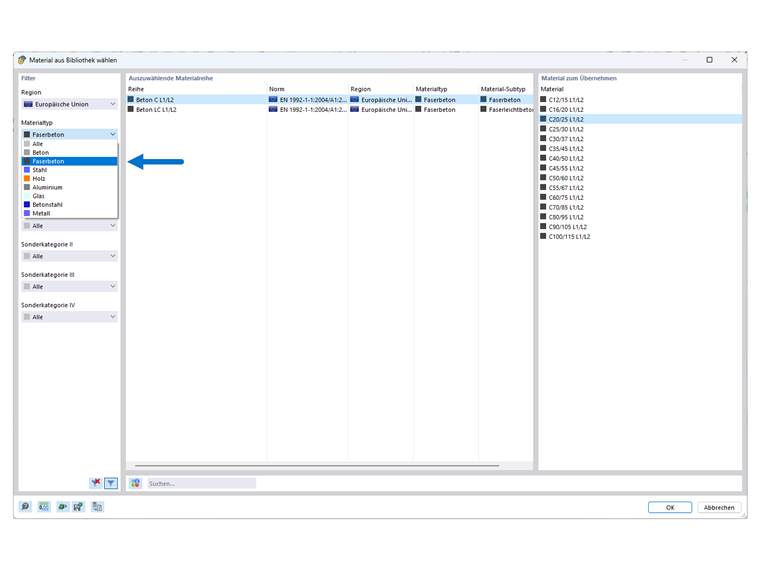Click the Abbrechen button
This screenshot has width=760, height=570.
pos(719,507)
